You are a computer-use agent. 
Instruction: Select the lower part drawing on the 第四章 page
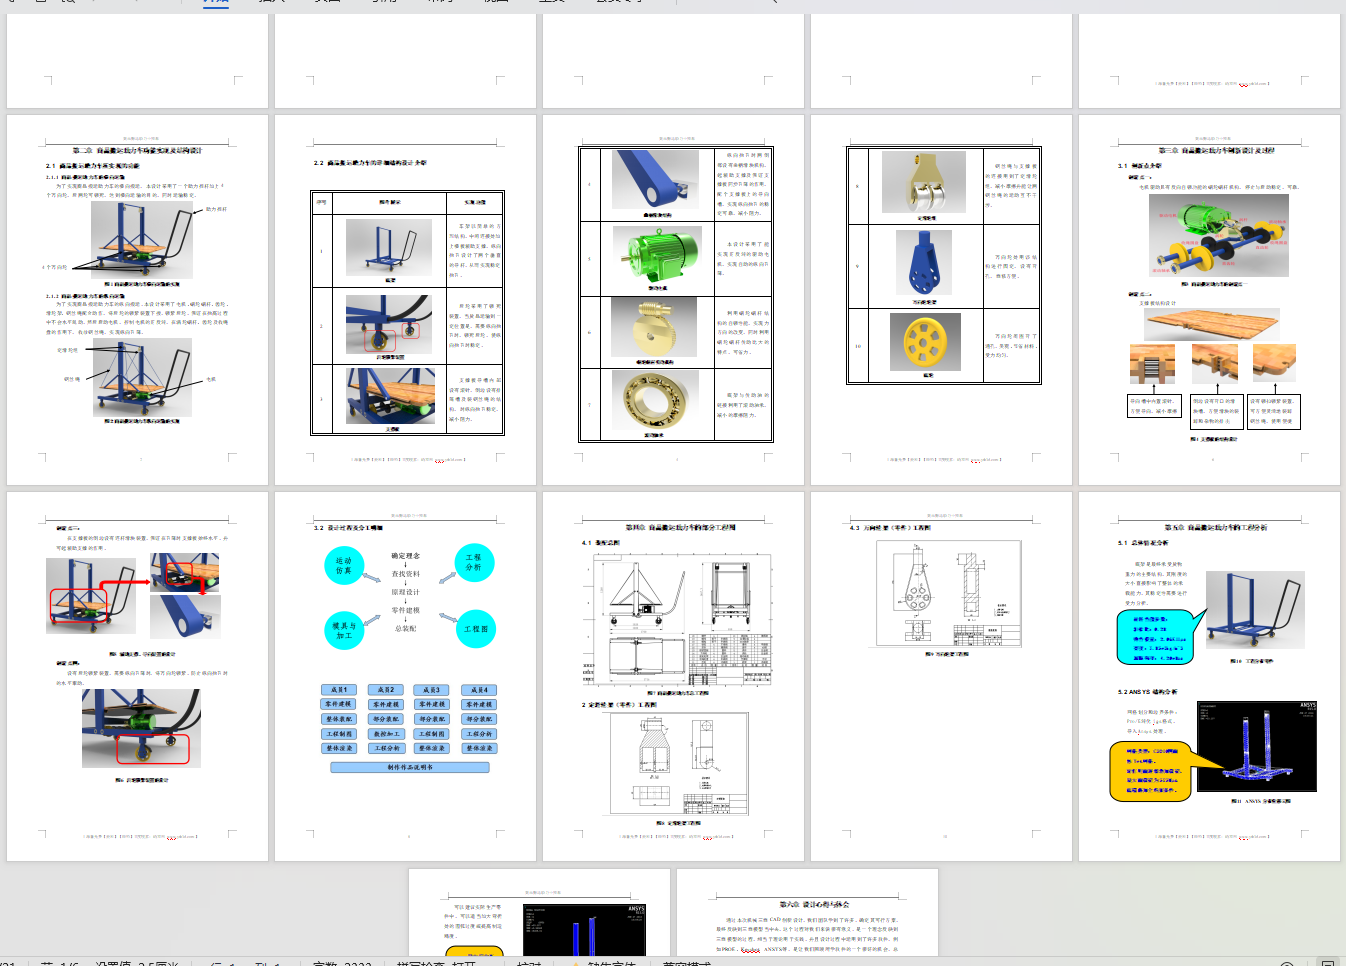(678, 764)
